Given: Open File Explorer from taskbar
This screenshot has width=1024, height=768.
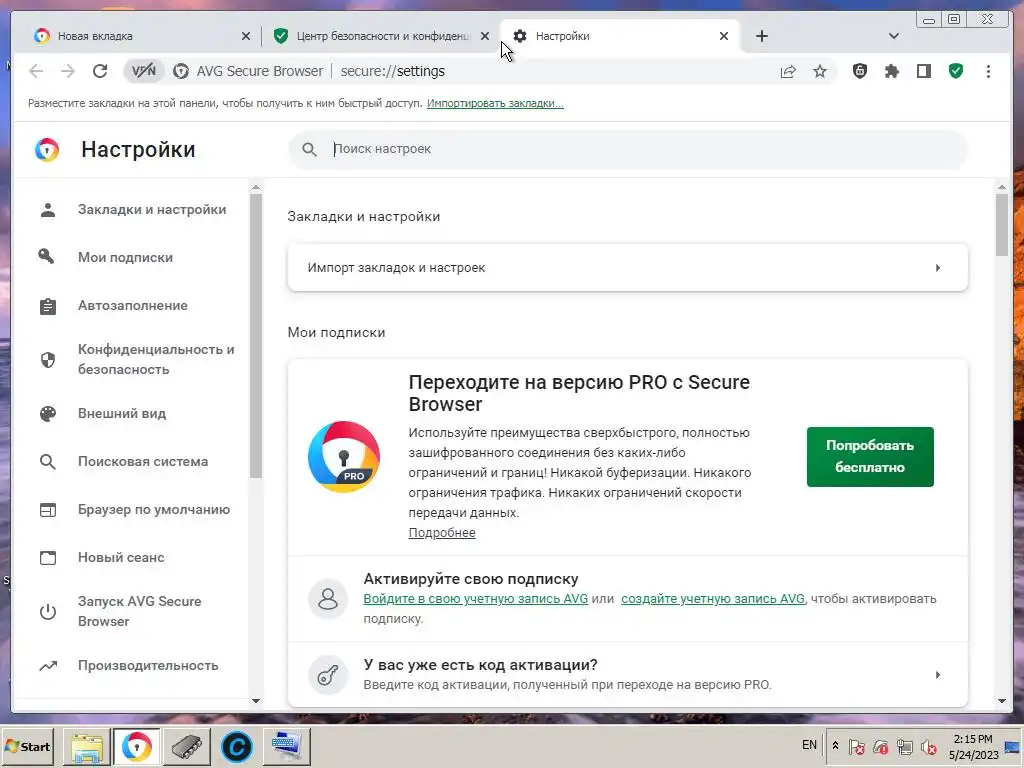Looking at the screenshot, I should coord(87,746).
